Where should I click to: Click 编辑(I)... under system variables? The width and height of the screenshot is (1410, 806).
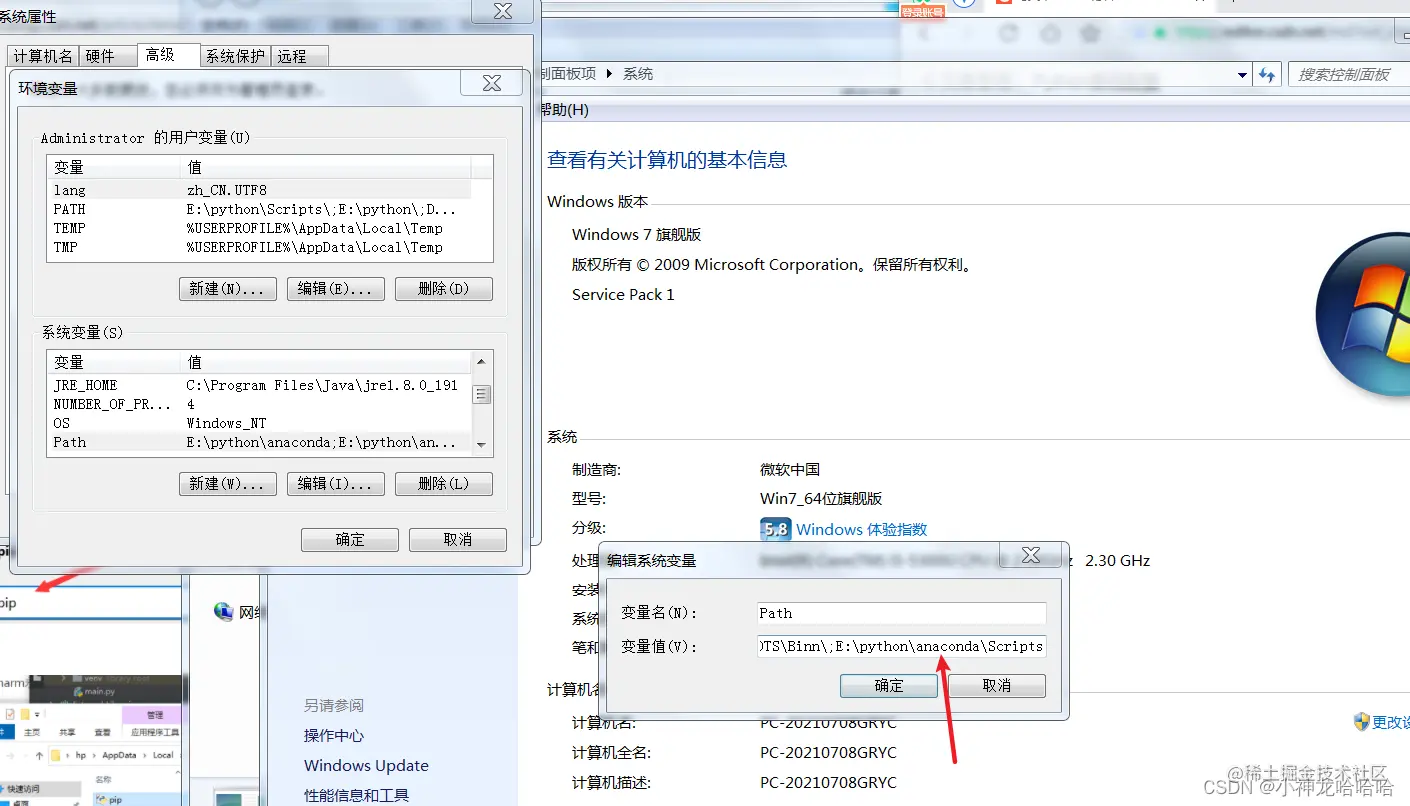pos(336,484)
